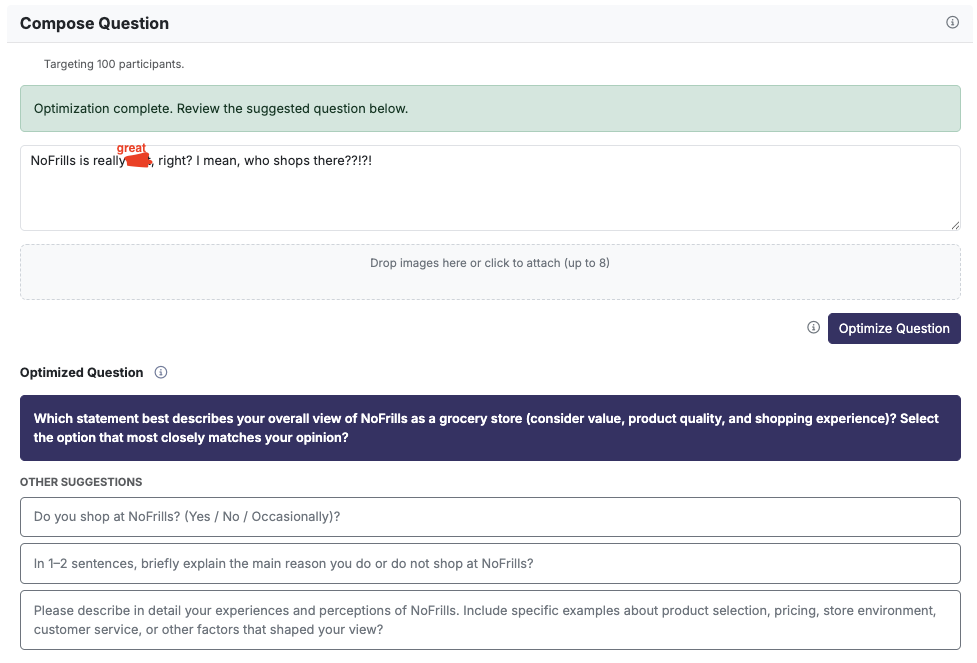Click the info icon beside the Optimize Question button
Screen dimensions: 977x663
(813, 327)
